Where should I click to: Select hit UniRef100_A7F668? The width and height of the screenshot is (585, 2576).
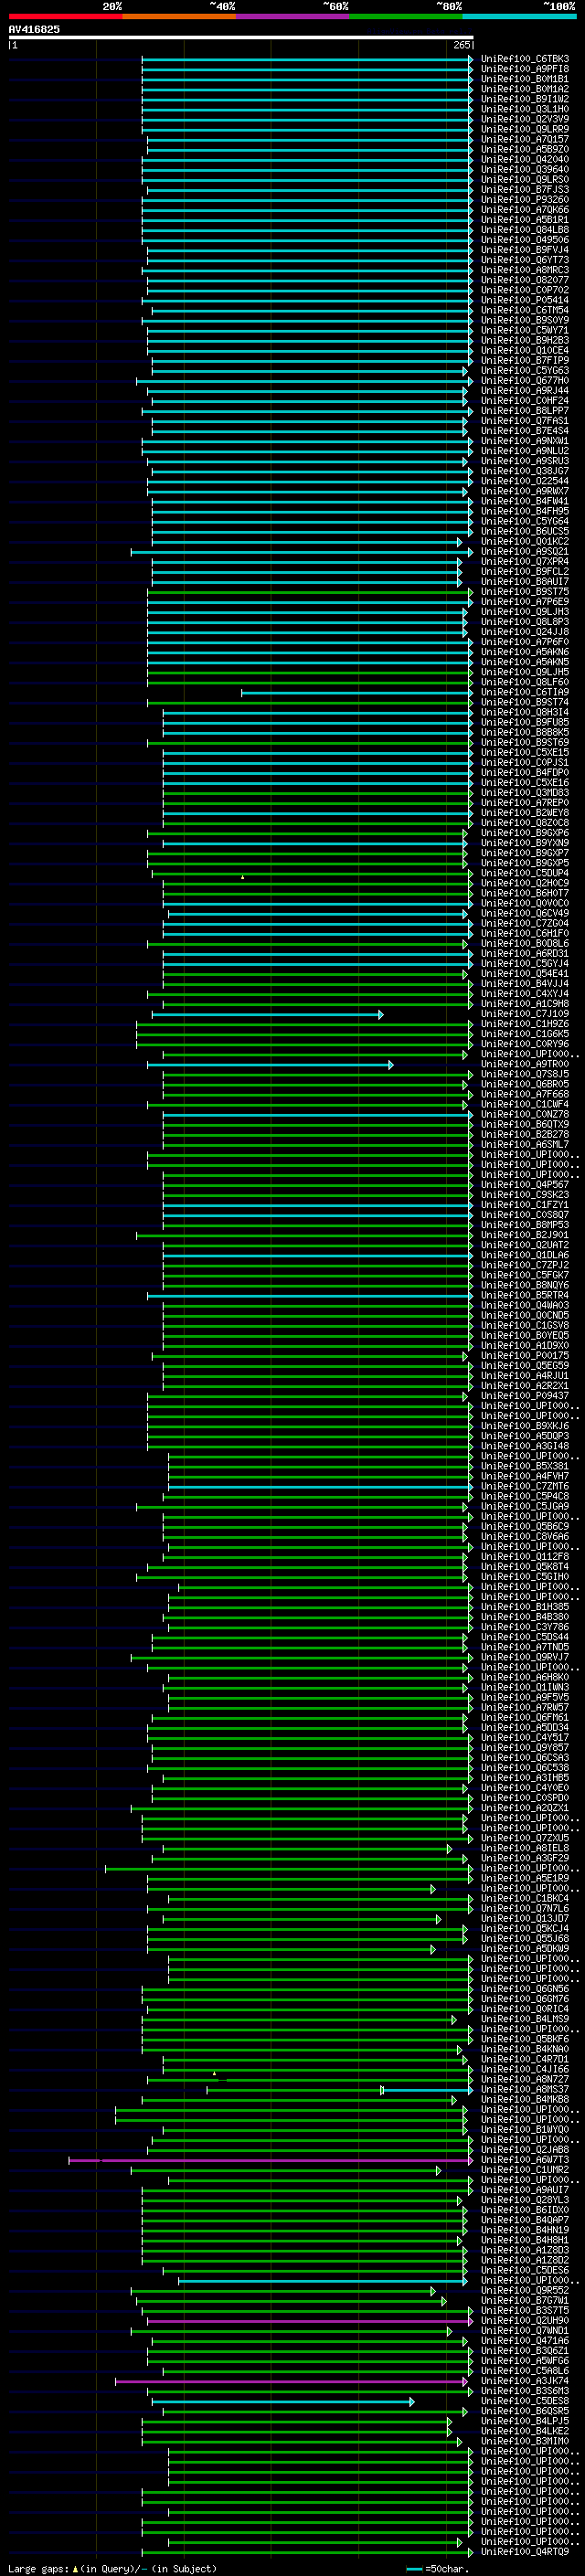tap(525, 1094)
